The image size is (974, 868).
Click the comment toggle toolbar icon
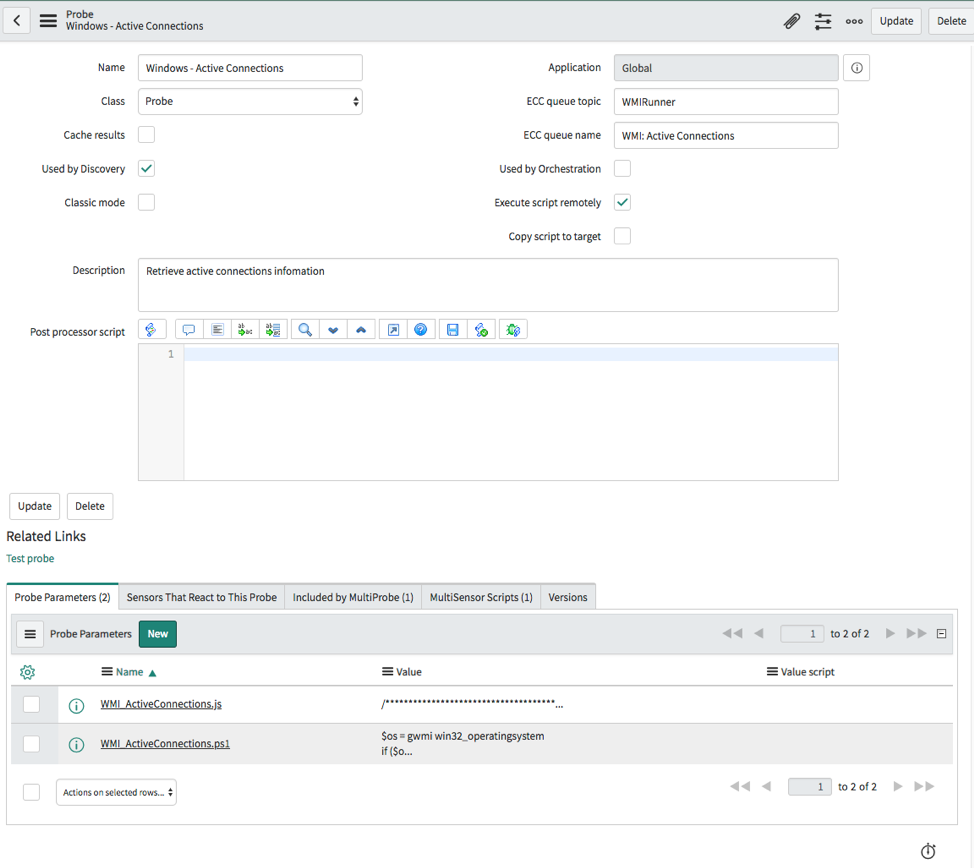[189, 329]
